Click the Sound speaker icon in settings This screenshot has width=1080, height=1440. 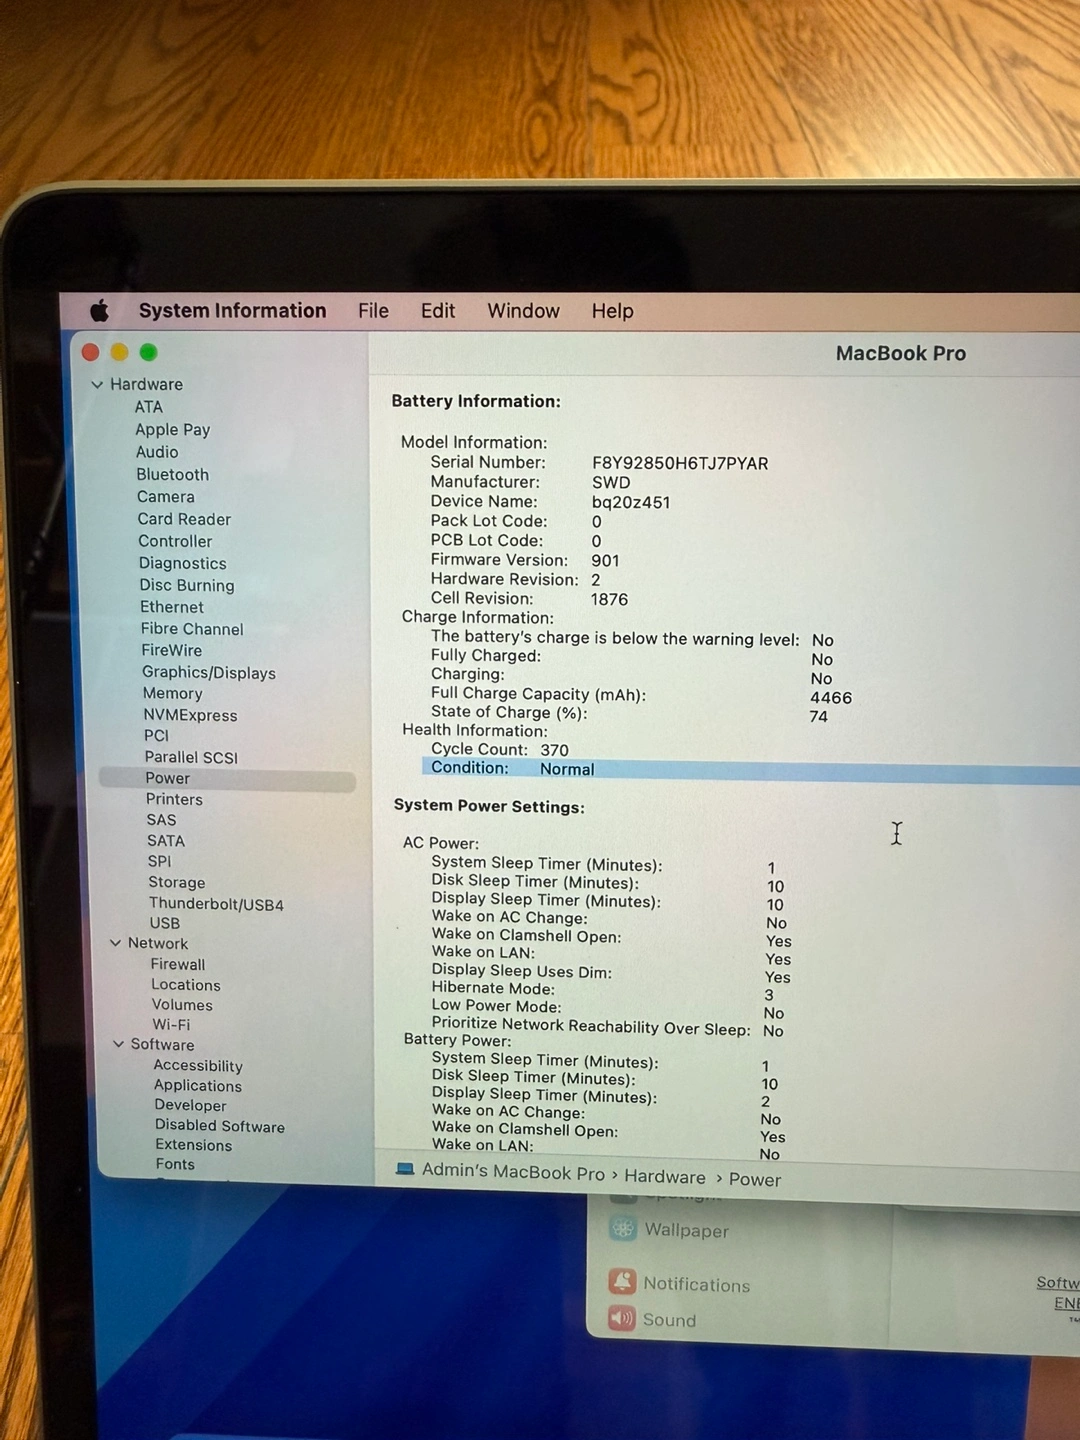coord(622,1318)
